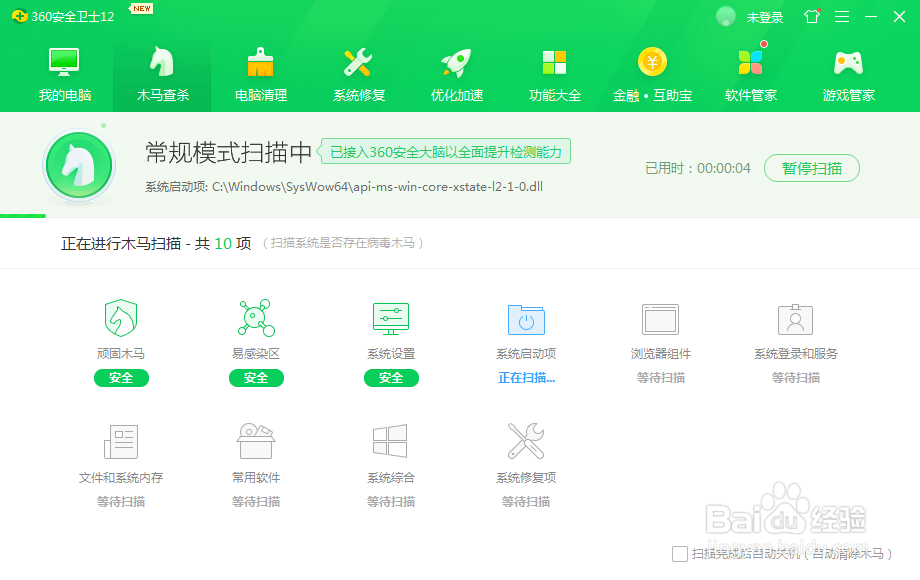The image size is (920, 580).
Task: Click the 系统启动项 folder icon
Action: pos(526,320)
